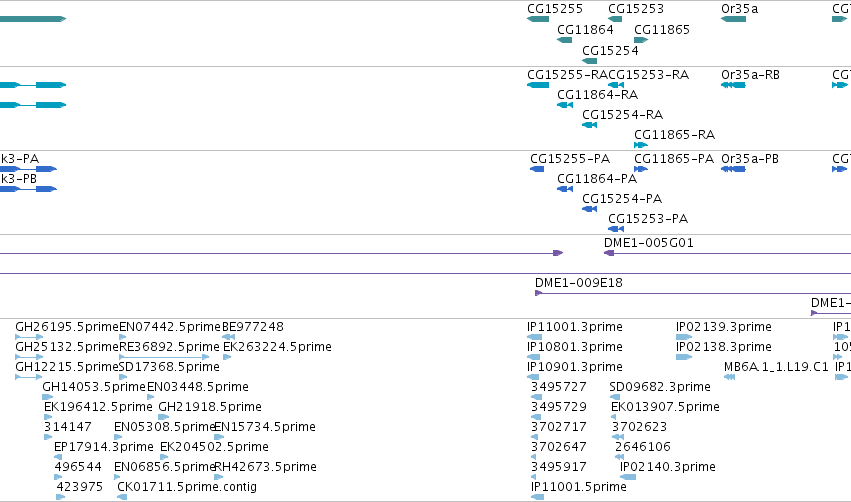Select CG11864-PA coding feature
This screenshot has width=851, height=502.
click(565, 189)
